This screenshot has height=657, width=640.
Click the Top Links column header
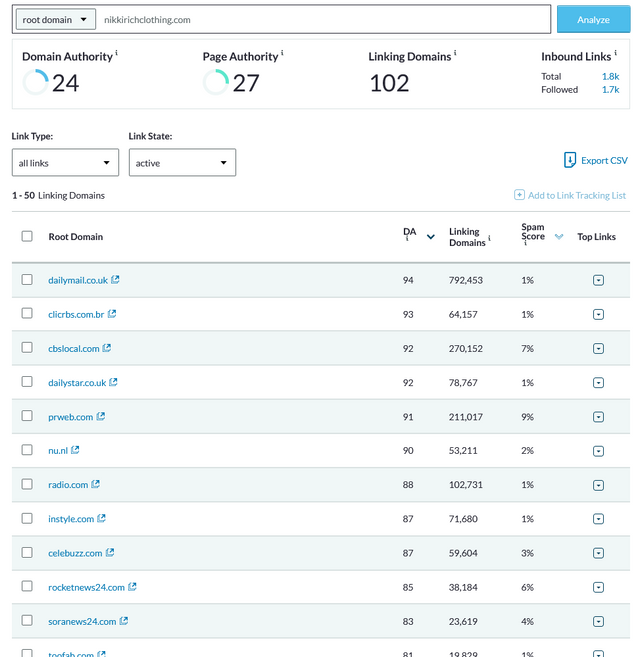pyautogui.click(x=596, y=237)
